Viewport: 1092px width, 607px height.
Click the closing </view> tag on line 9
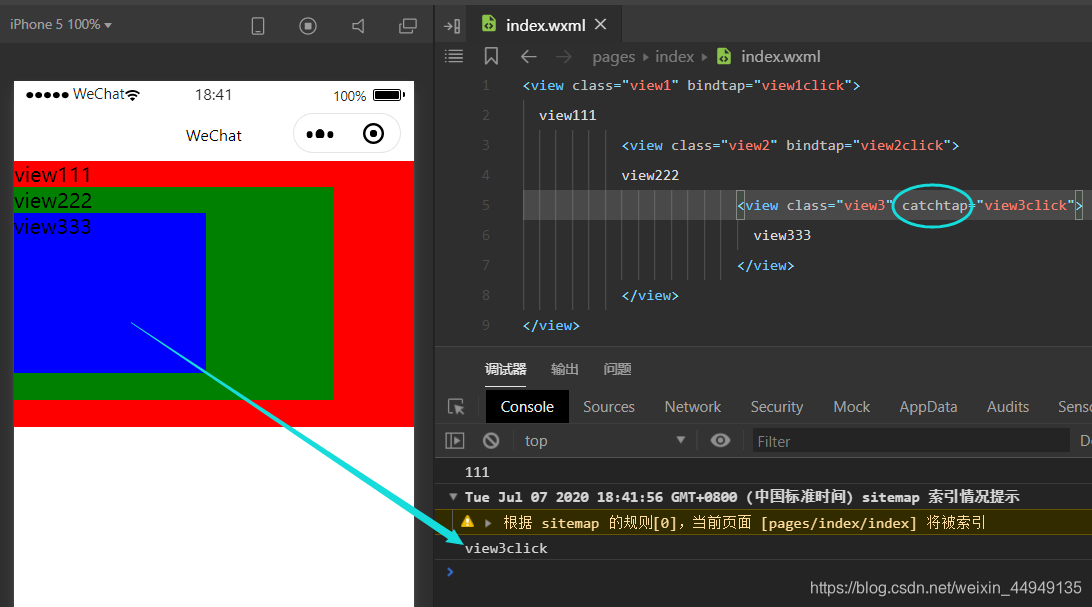pyautogui.click(x=551, y=325)
